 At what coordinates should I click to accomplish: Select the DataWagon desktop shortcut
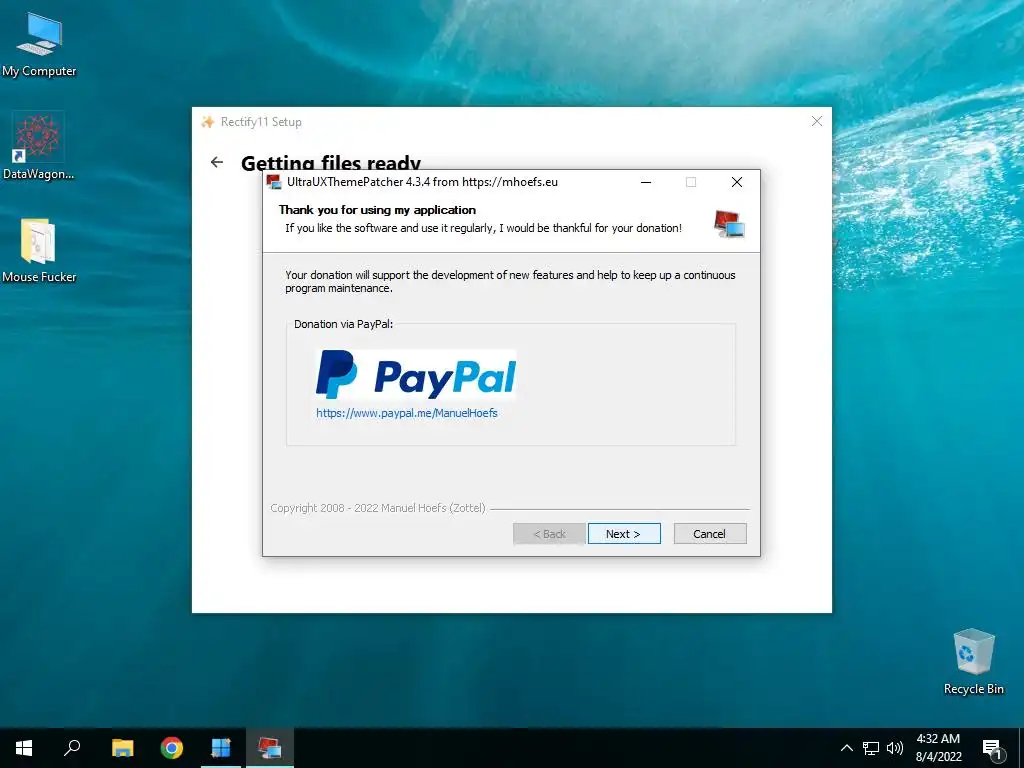[x=38, y=146]
